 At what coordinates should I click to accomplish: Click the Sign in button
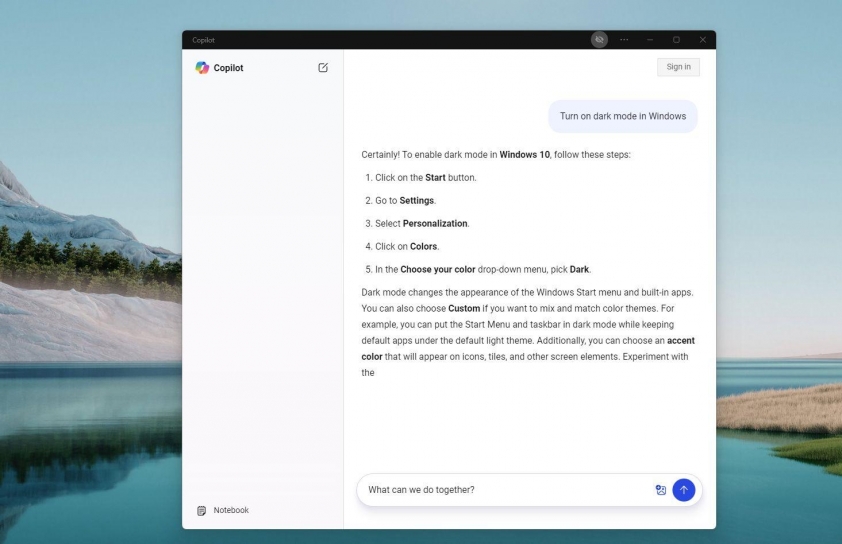(x=678, y=67)
